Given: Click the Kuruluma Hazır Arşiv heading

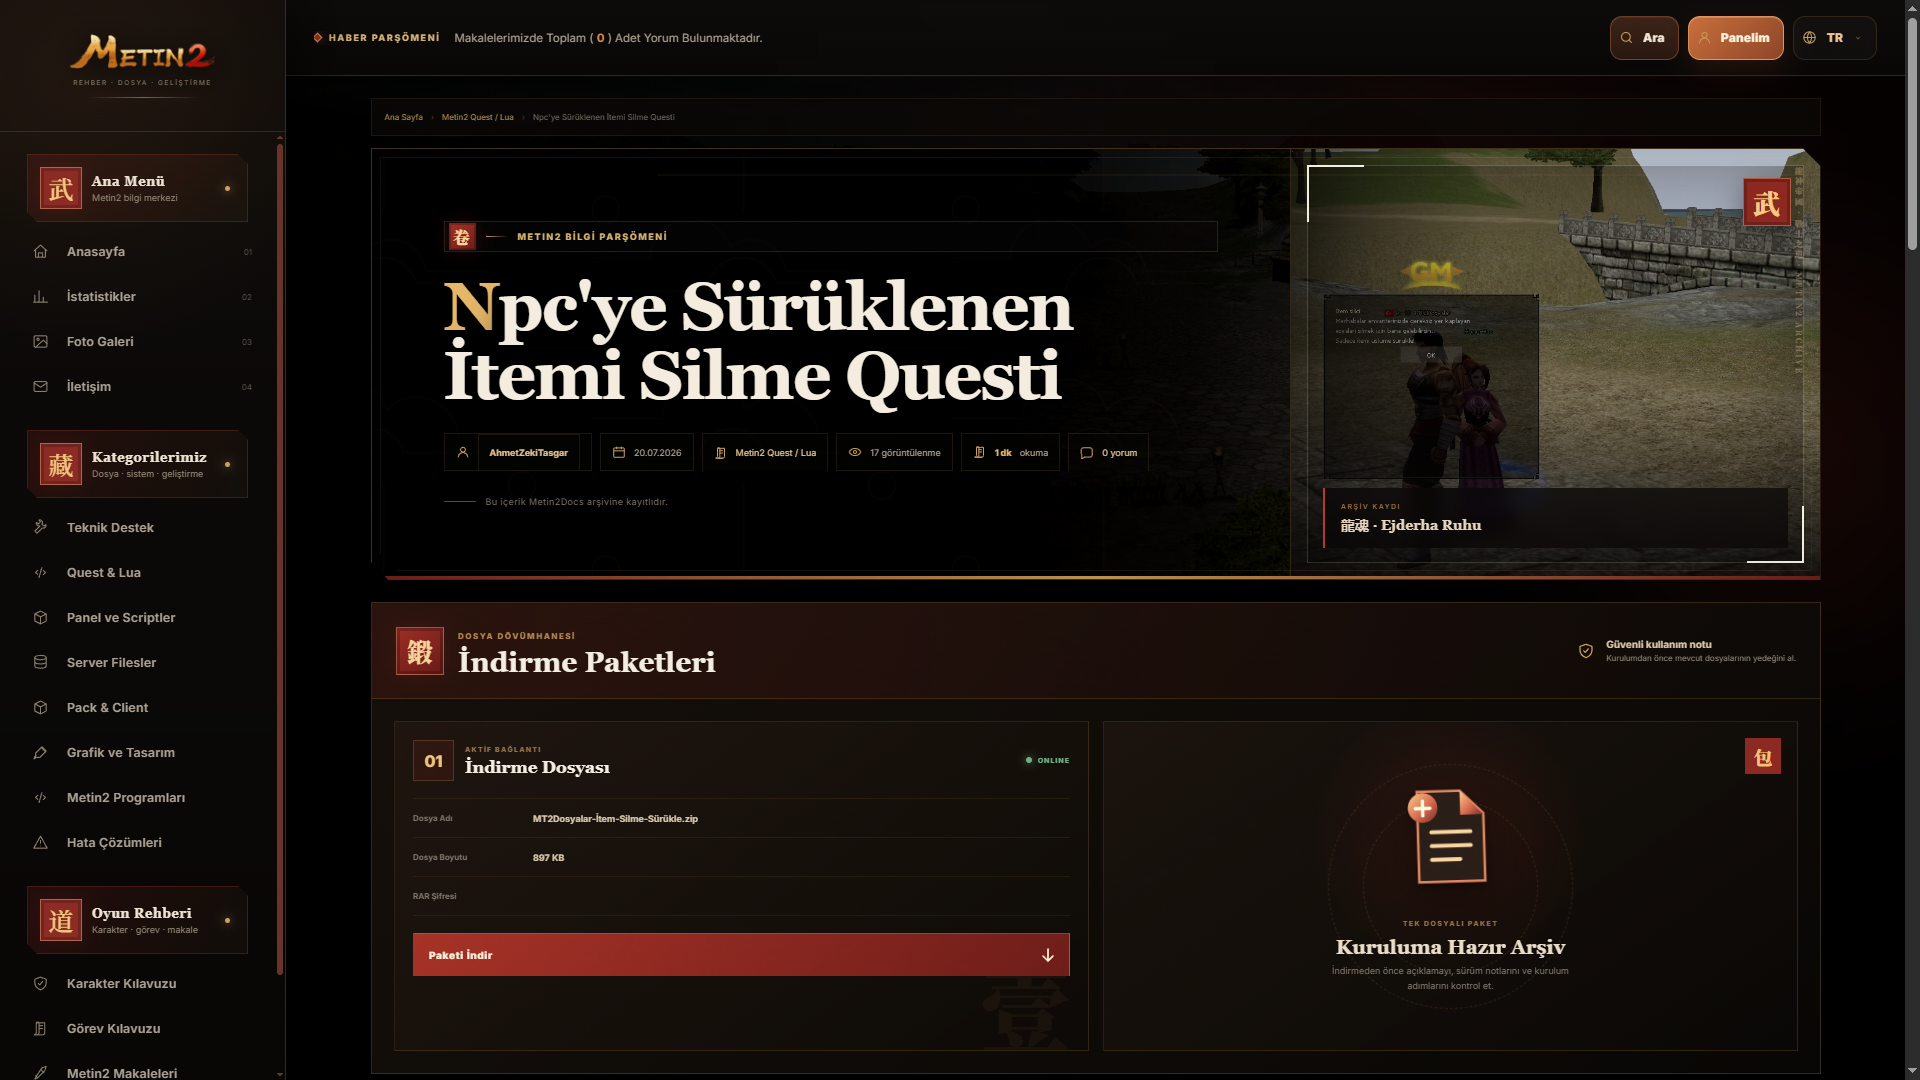Looking at the screenshot, I should coord(1450,947).
